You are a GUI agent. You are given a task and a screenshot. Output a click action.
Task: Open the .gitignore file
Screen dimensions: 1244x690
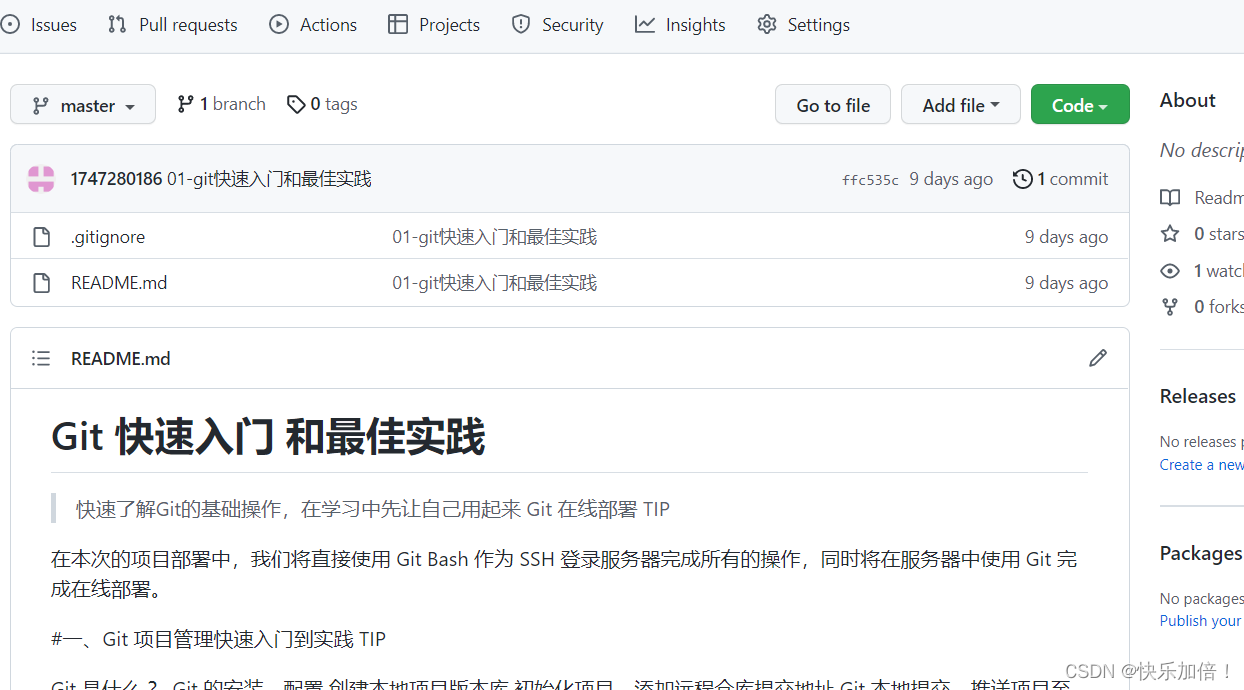point(108,237)
